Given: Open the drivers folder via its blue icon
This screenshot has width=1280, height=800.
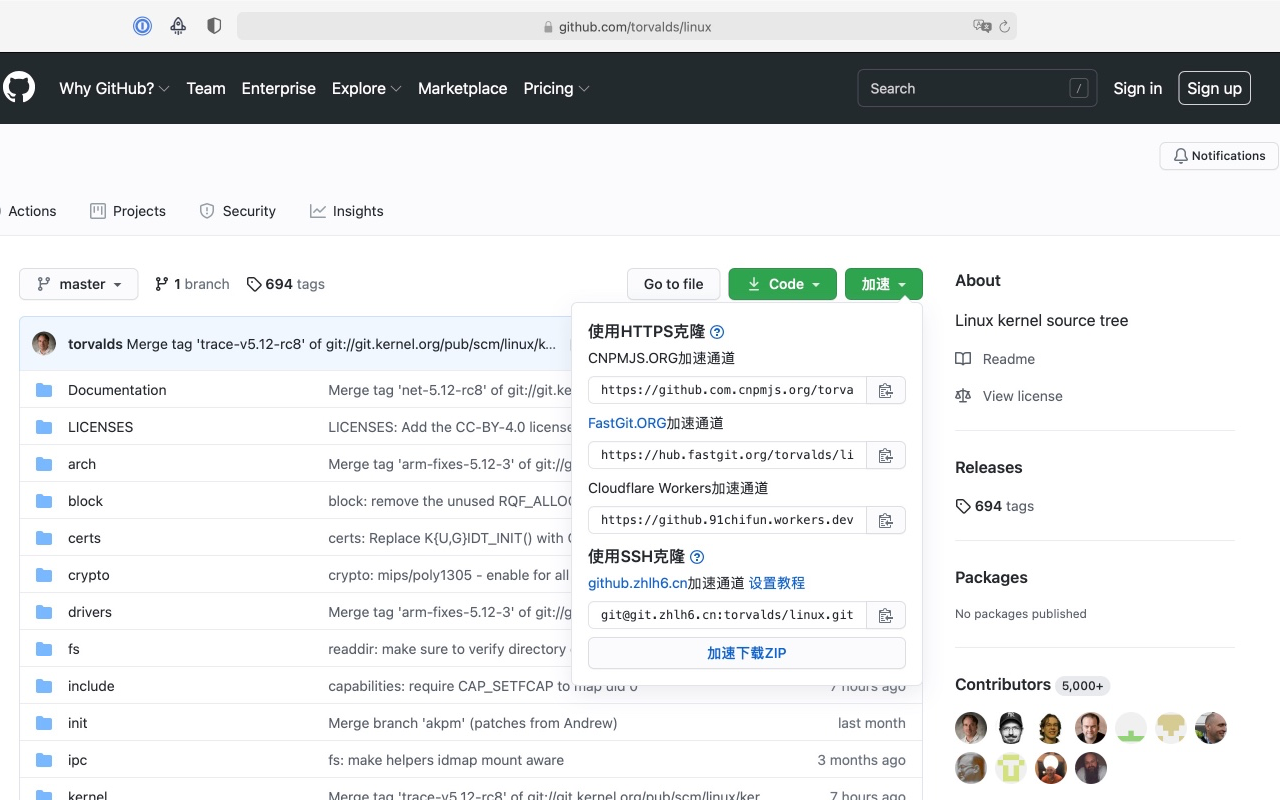Looking at the screenshot, I should (43, 611).
